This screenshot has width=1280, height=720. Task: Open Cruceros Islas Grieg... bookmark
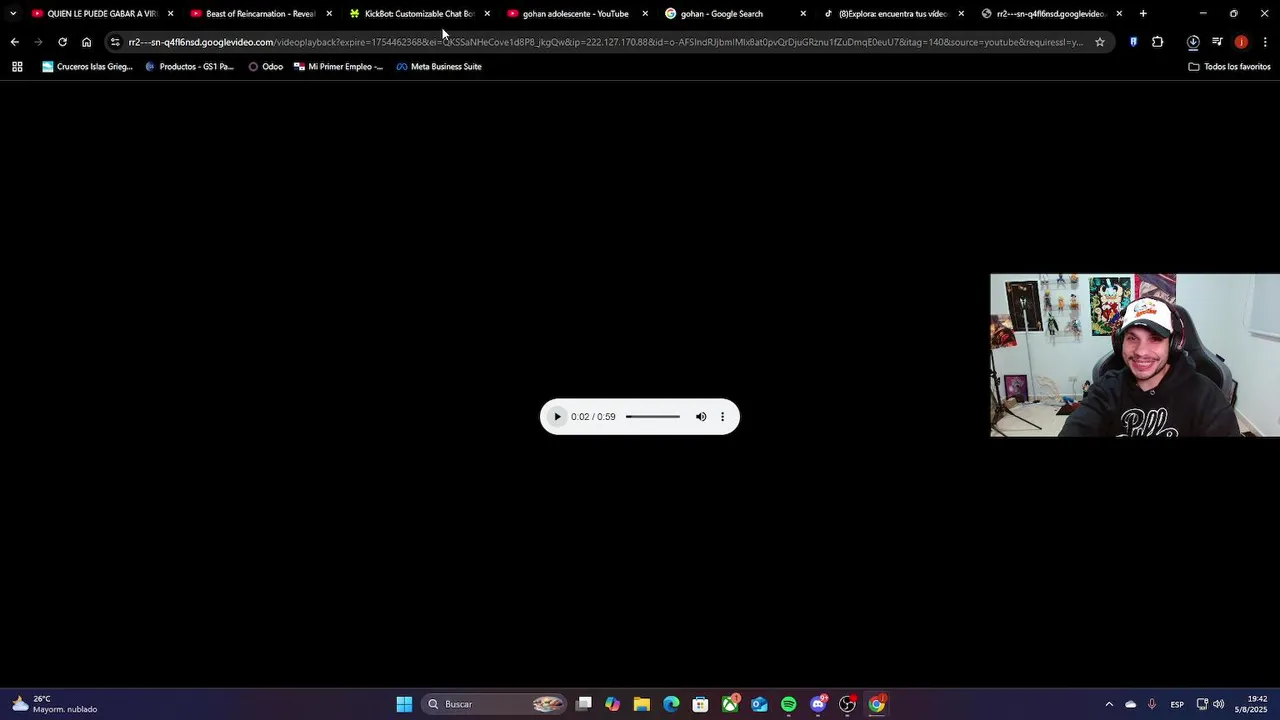(87, 67)
